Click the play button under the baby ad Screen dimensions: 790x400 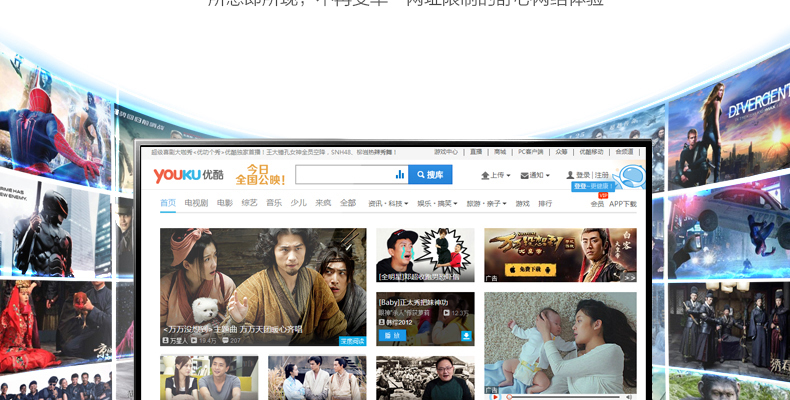tap(495, 397)
